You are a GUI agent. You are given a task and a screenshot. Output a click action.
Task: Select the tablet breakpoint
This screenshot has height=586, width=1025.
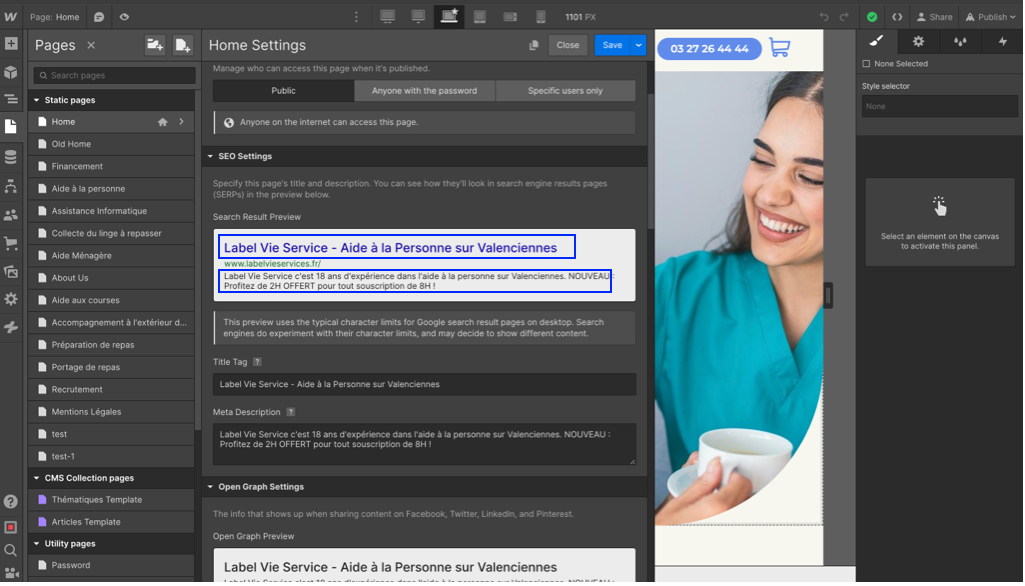pyautogui.click(x=480, y=17)
